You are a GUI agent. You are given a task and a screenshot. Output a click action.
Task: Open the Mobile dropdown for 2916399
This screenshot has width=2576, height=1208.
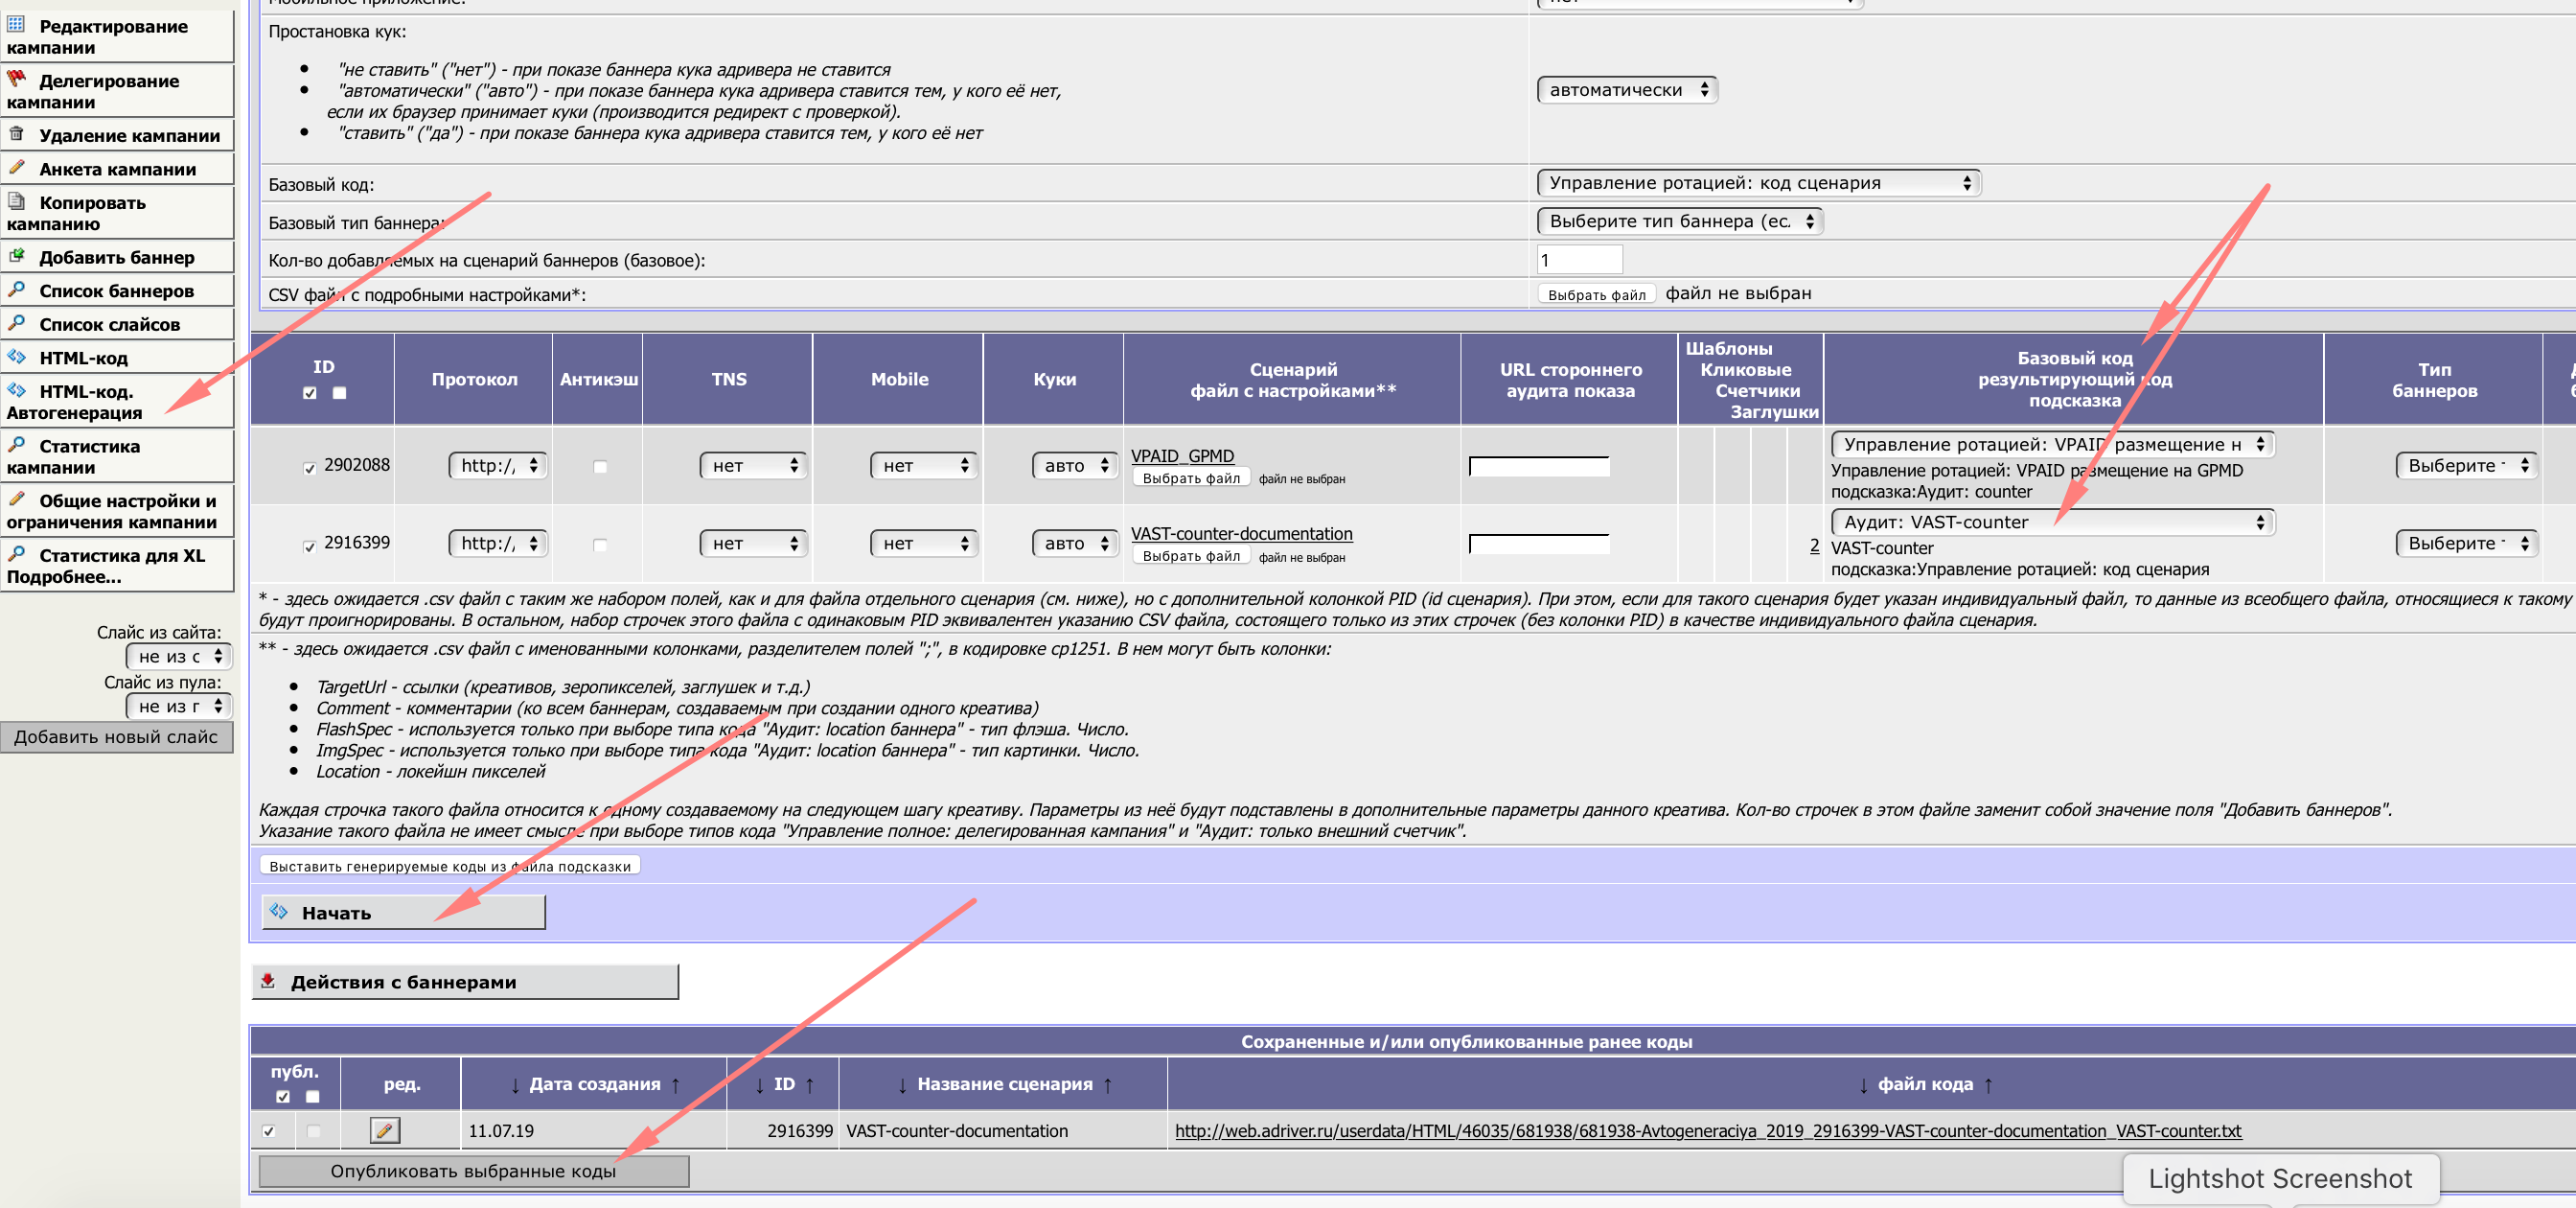tap(924, 543)
